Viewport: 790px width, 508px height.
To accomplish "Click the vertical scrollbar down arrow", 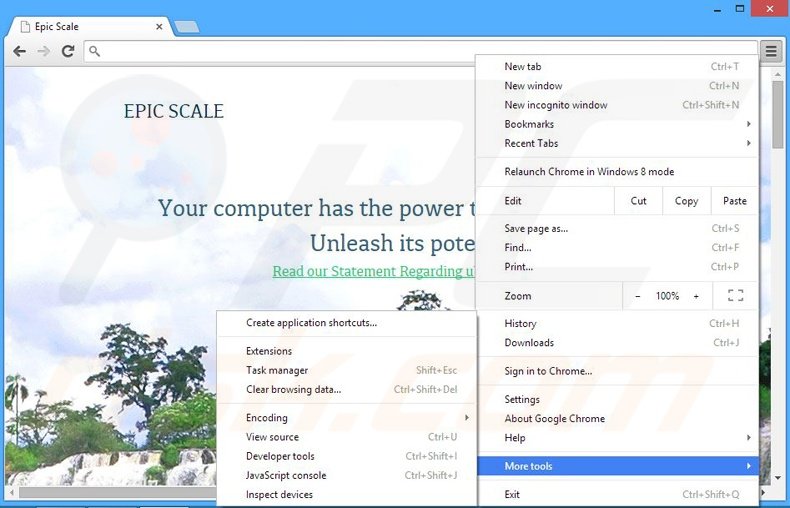I will (x=778, y=477).
